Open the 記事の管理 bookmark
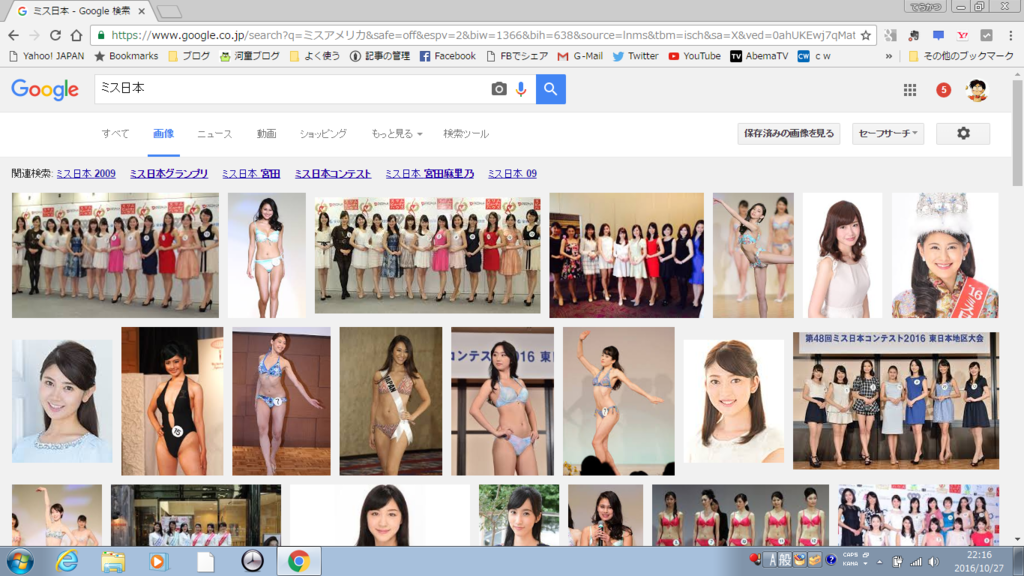1024x576 pixels. pos(380,56)
